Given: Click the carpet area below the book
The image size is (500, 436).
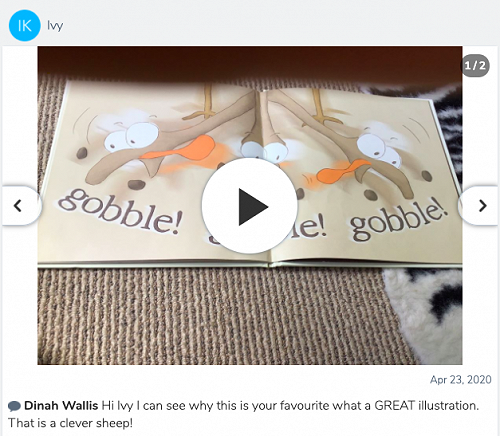Looking at the screenshot, I should (x=213, y=317).
